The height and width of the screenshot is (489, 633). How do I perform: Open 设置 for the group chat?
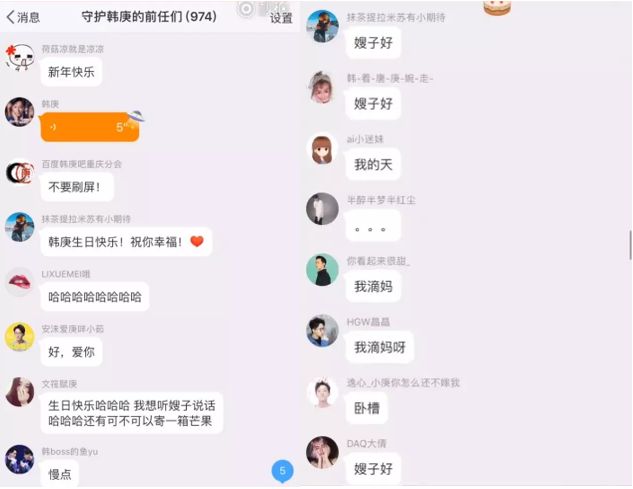coord(281,18)
